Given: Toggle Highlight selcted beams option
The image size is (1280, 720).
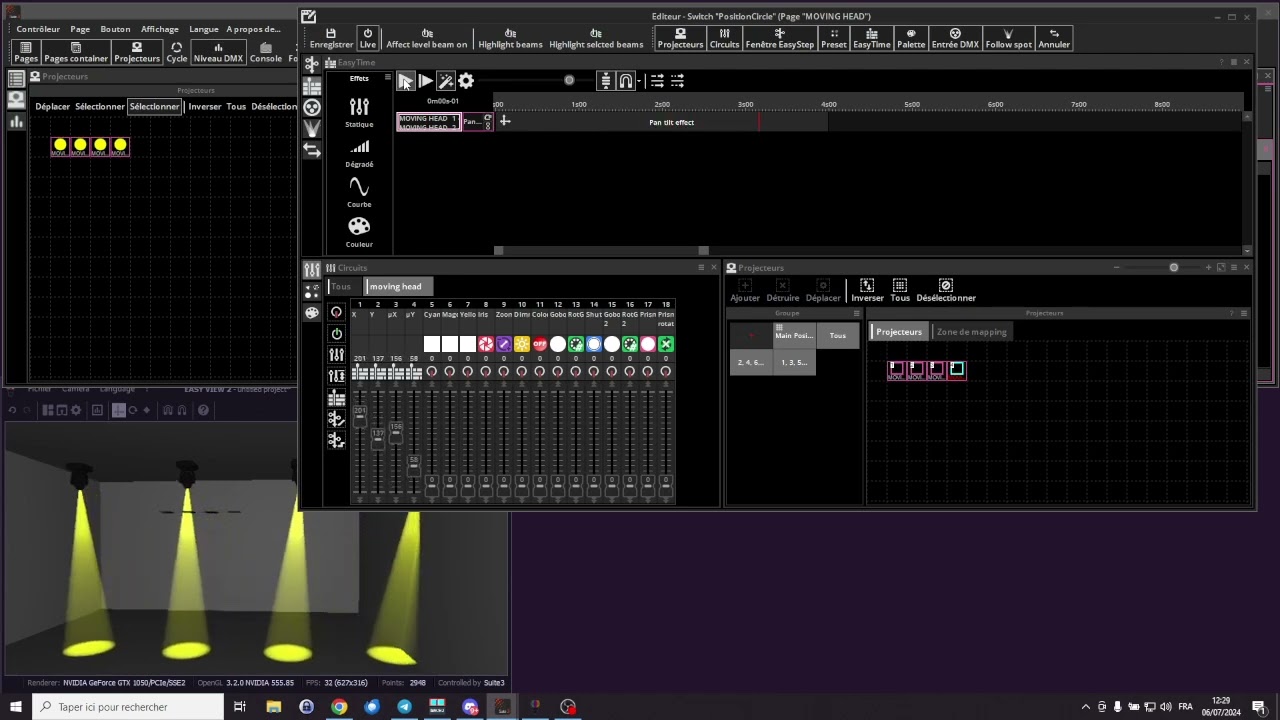Looking at the screenshot, I should tap(596, 38).
